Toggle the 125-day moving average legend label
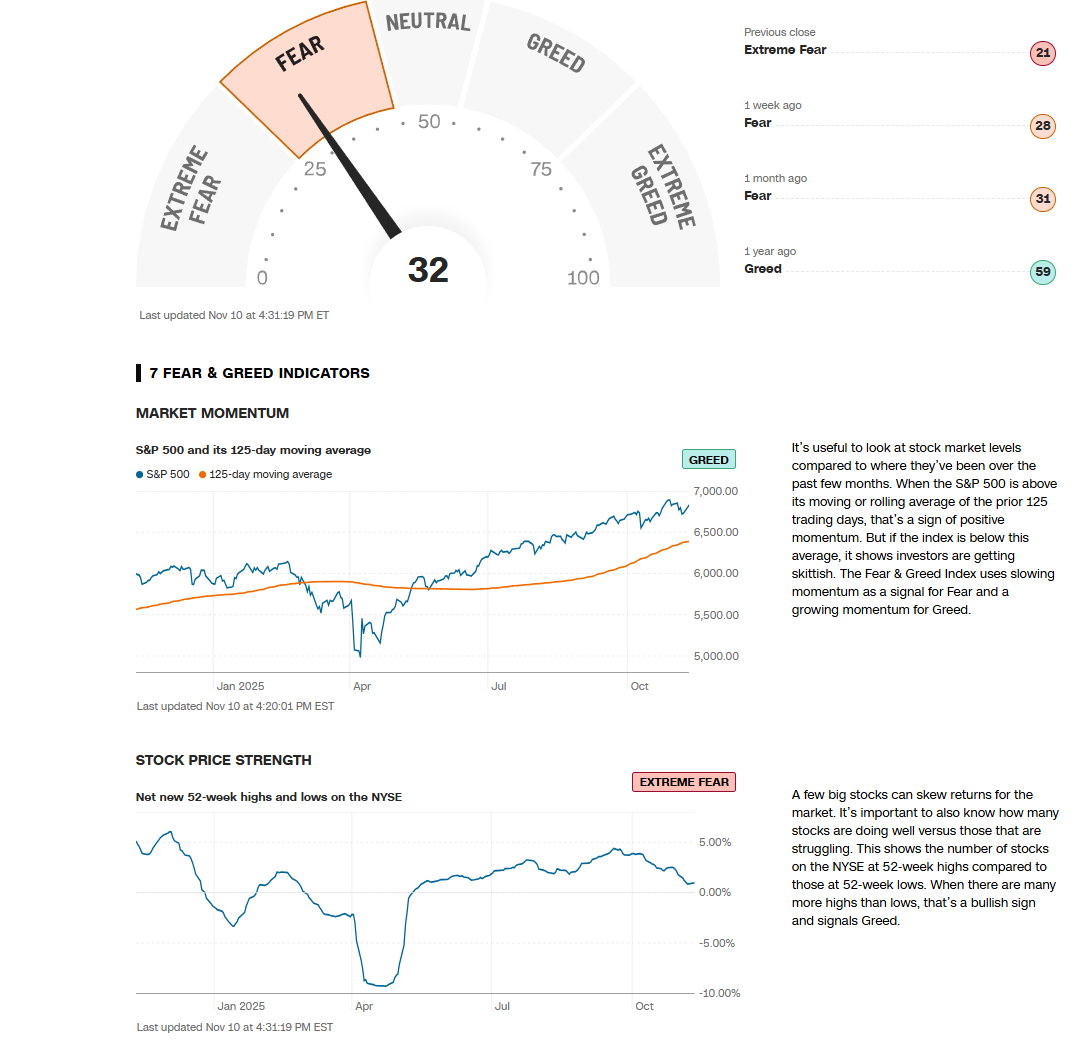1081x1044 pixels. (x=270, y=475)
